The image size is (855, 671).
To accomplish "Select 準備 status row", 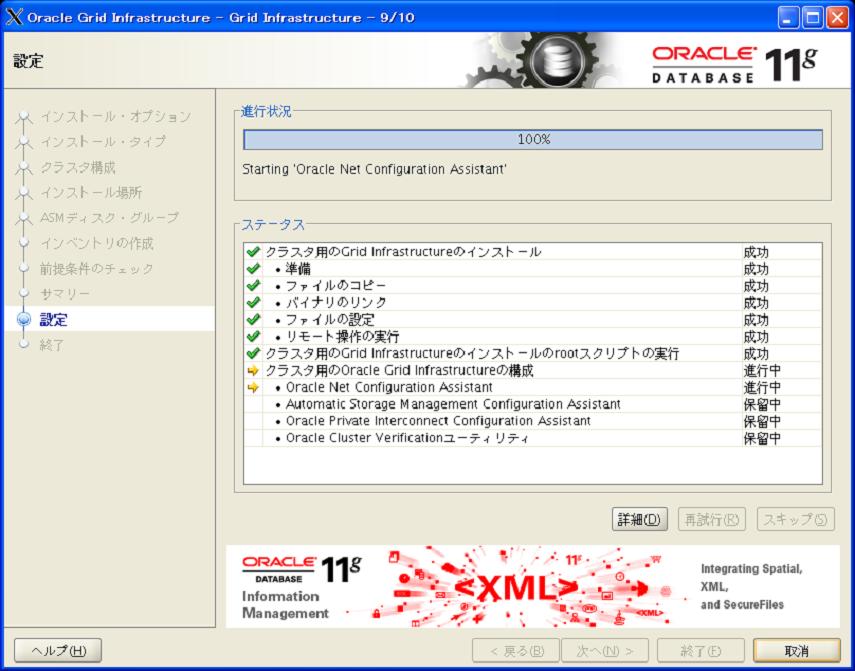I will click(x=533, y=269).
